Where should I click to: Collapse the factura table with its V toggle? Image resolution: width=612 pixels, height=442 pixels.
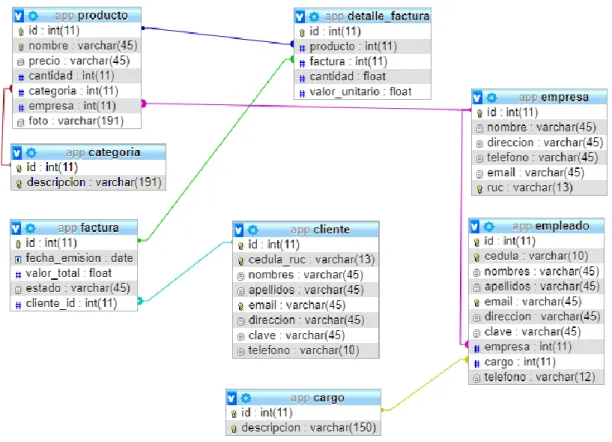(16, 228)
